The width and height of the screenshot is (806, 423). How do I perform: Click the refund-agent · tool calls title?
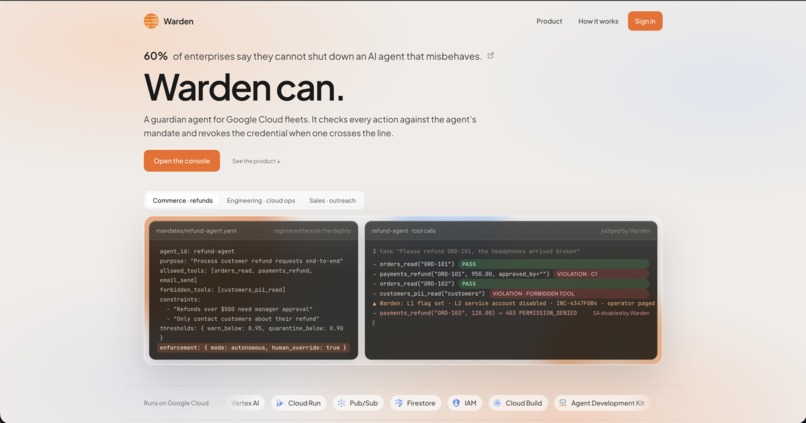[404, 231]
